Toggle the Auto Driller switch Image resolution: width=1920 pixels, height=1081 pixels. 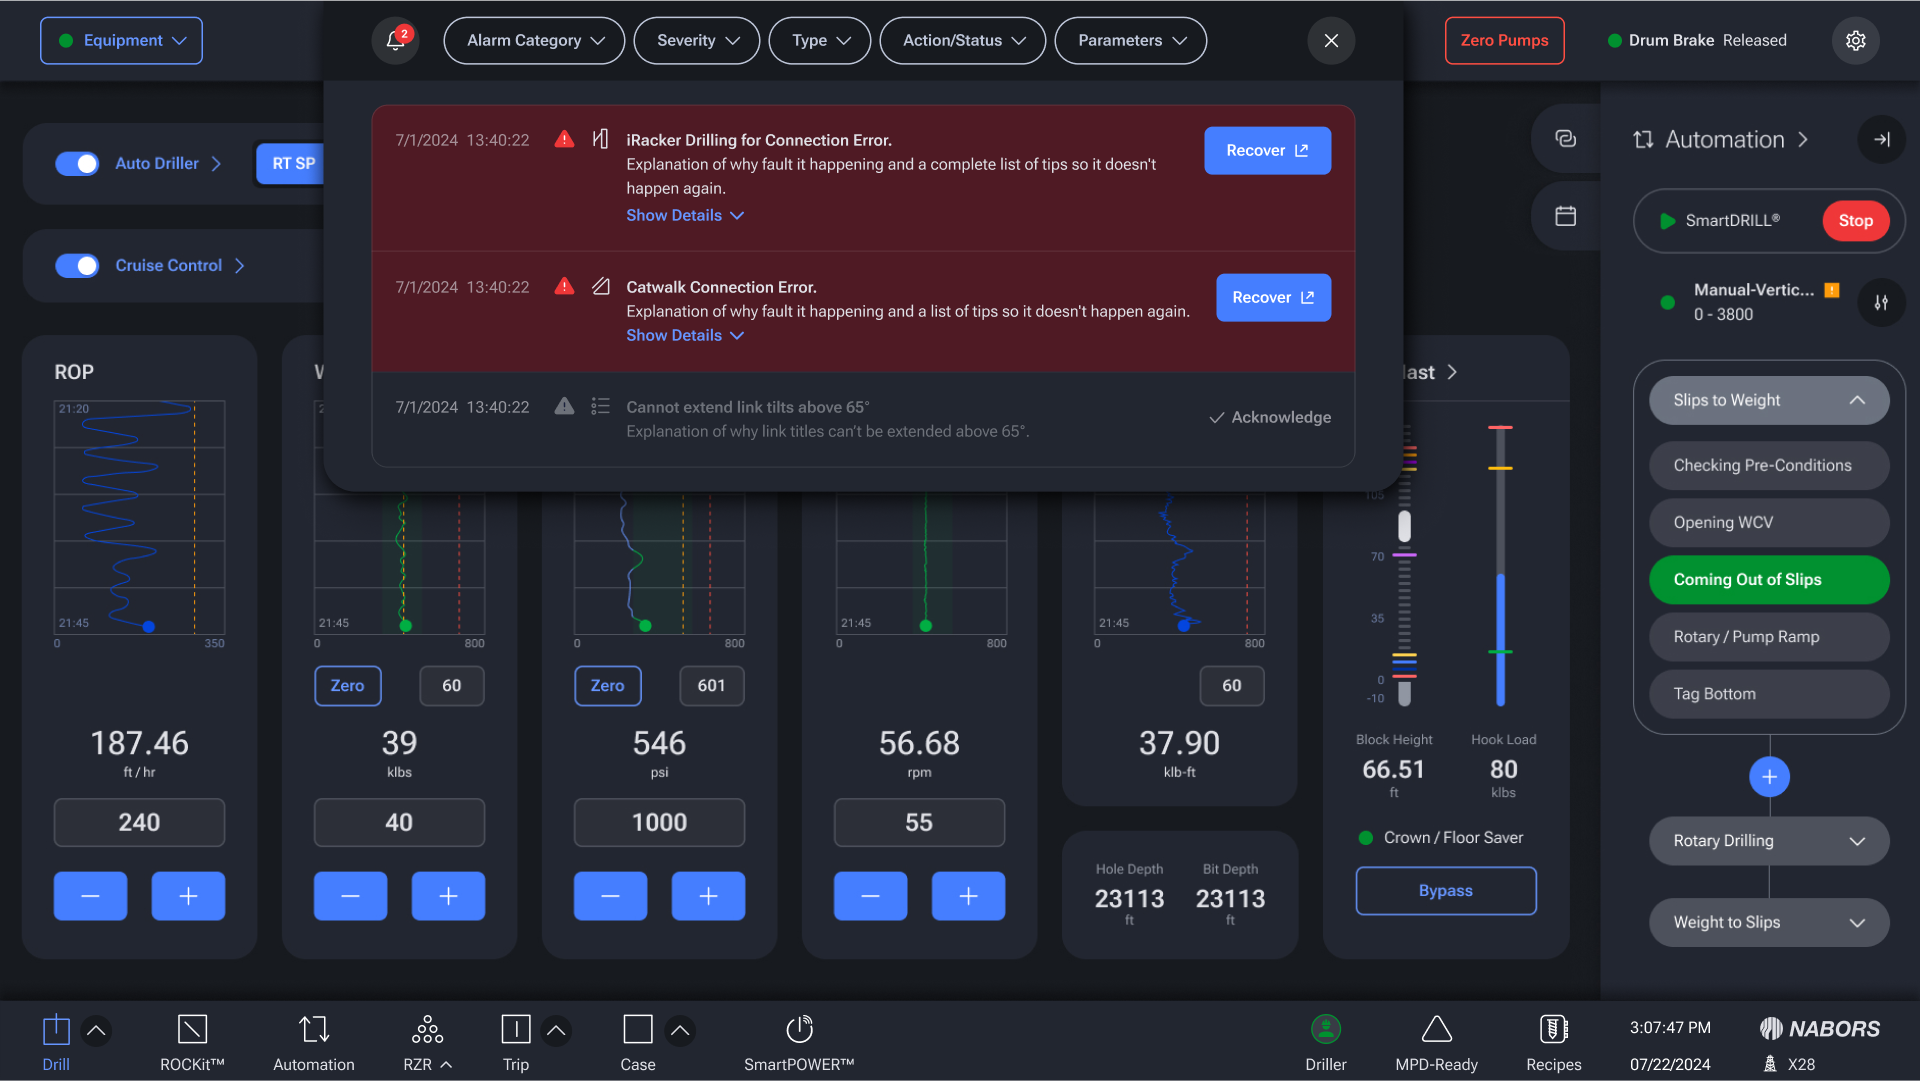(x=77, y=163)
